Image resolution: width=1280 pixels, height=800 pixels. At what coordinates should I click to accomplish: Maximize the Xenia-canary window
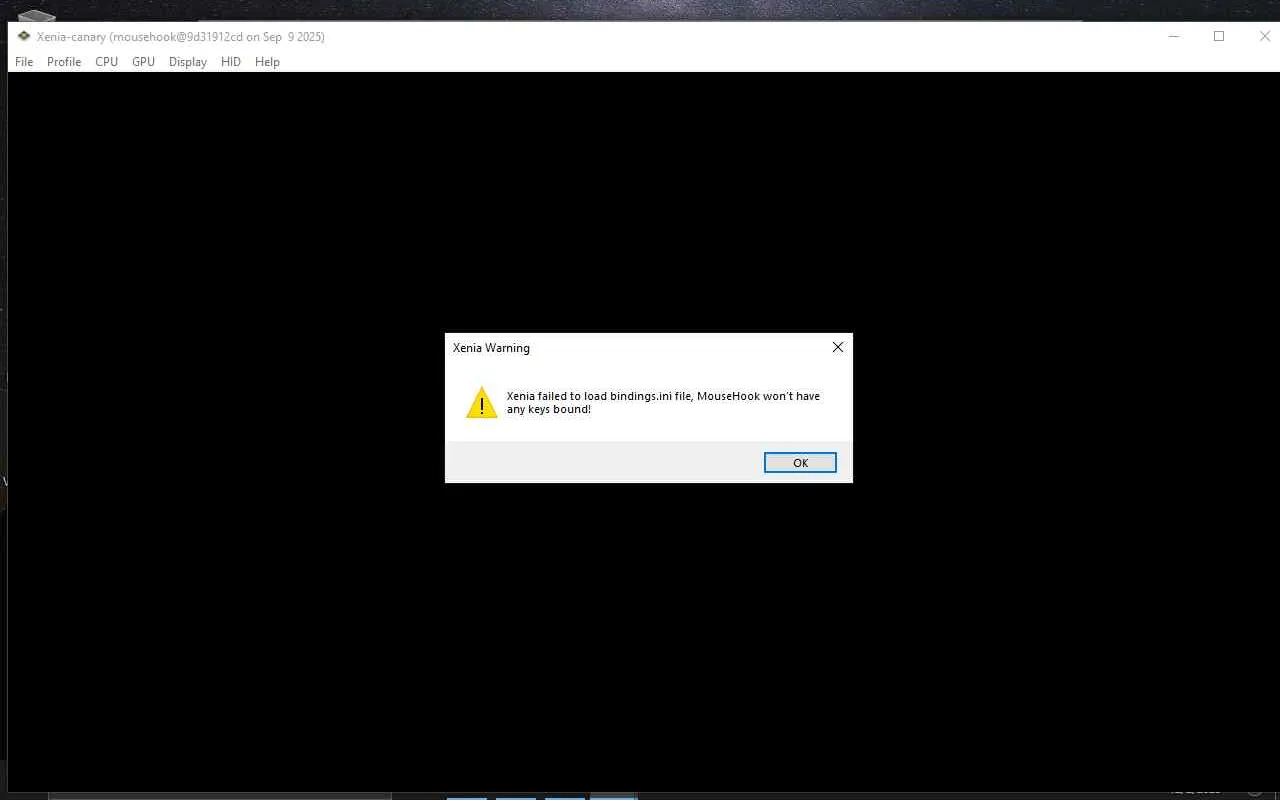(1219, 36)
